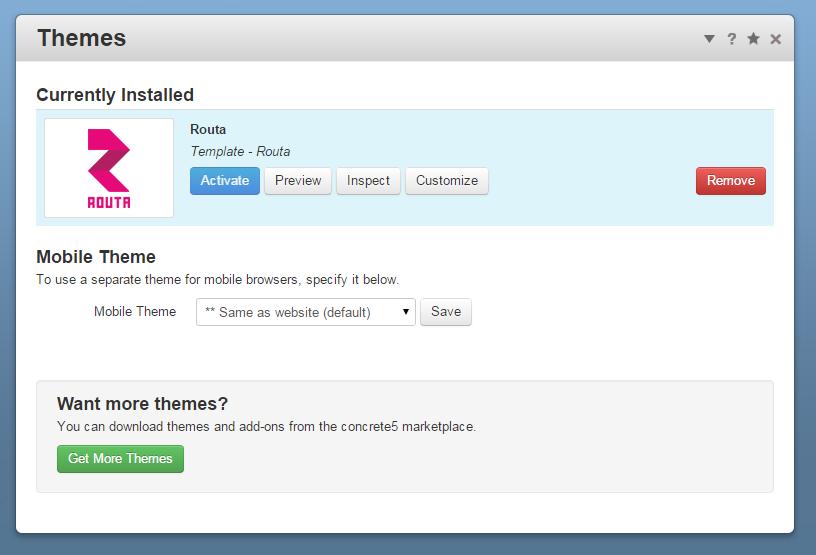Preview the Routa theme
This screenshot has height=555, width=816.
pos(298,181)
